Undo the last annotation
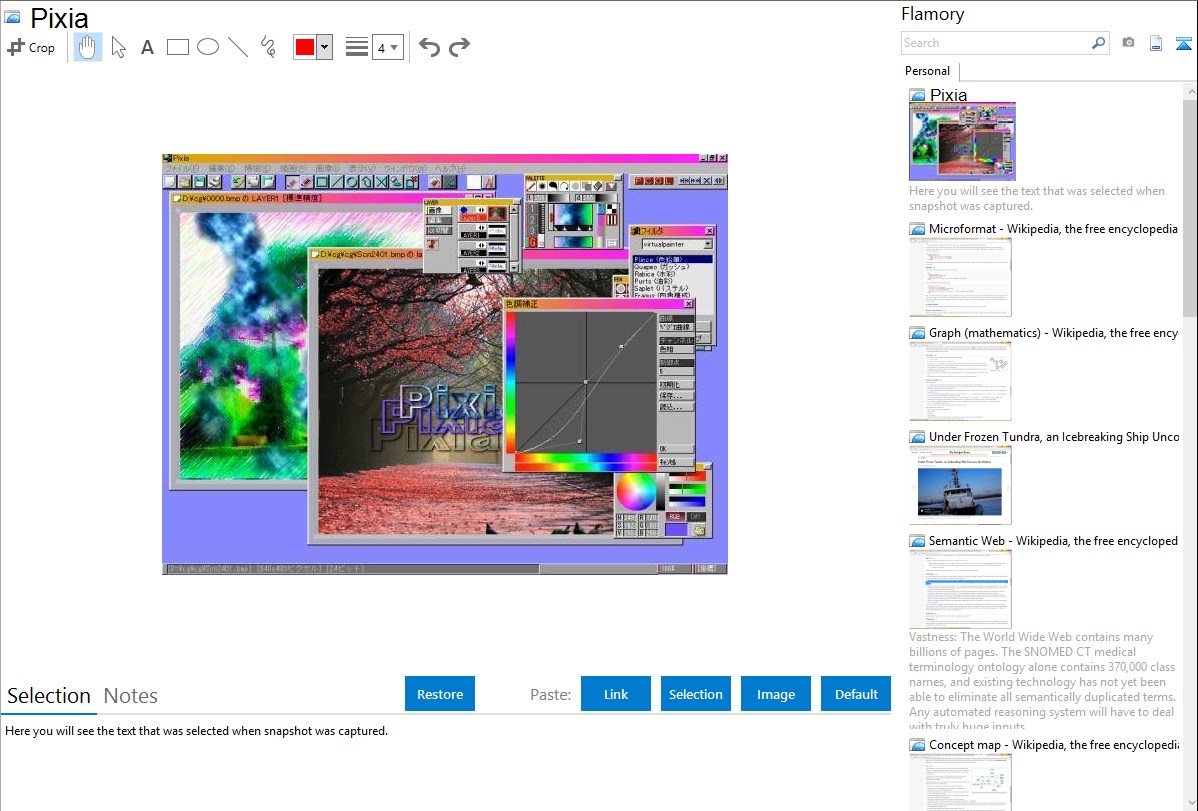Viewport: 1198px width, 811px height. [429, 47]
